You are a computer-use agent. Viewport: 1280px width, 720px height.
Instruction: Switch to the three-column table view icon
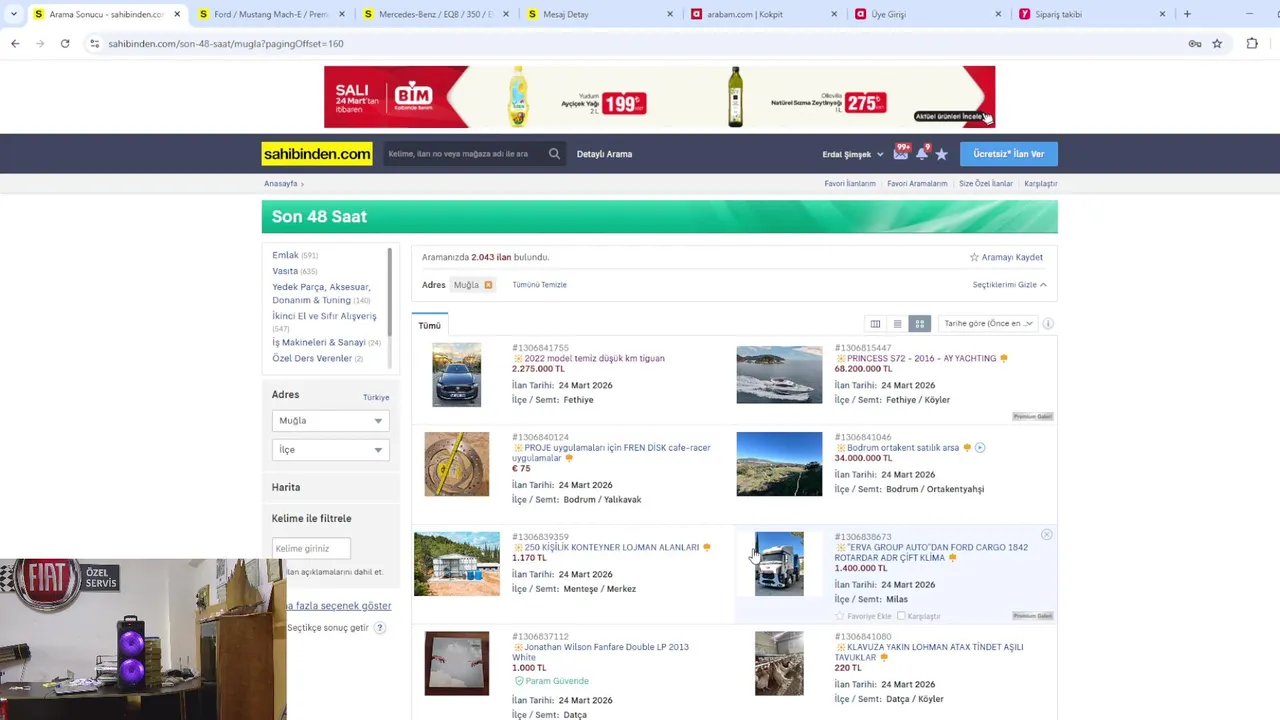point(875,324)
